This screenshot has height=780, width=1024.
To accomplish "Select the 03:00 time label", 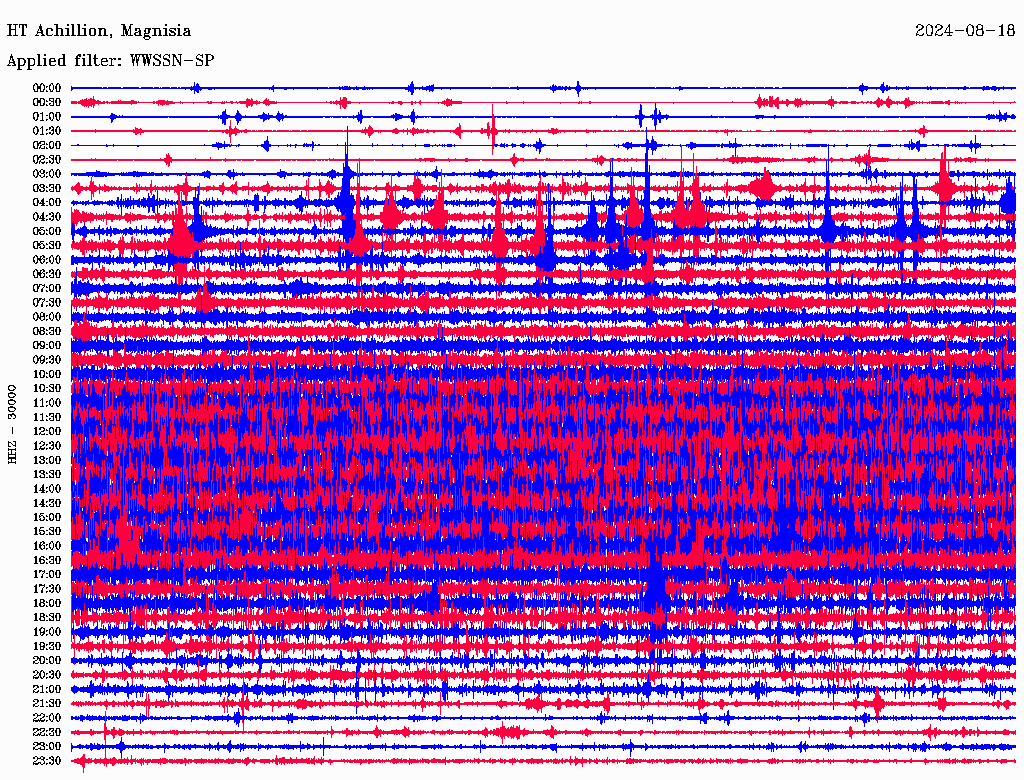I will point(46,174).
